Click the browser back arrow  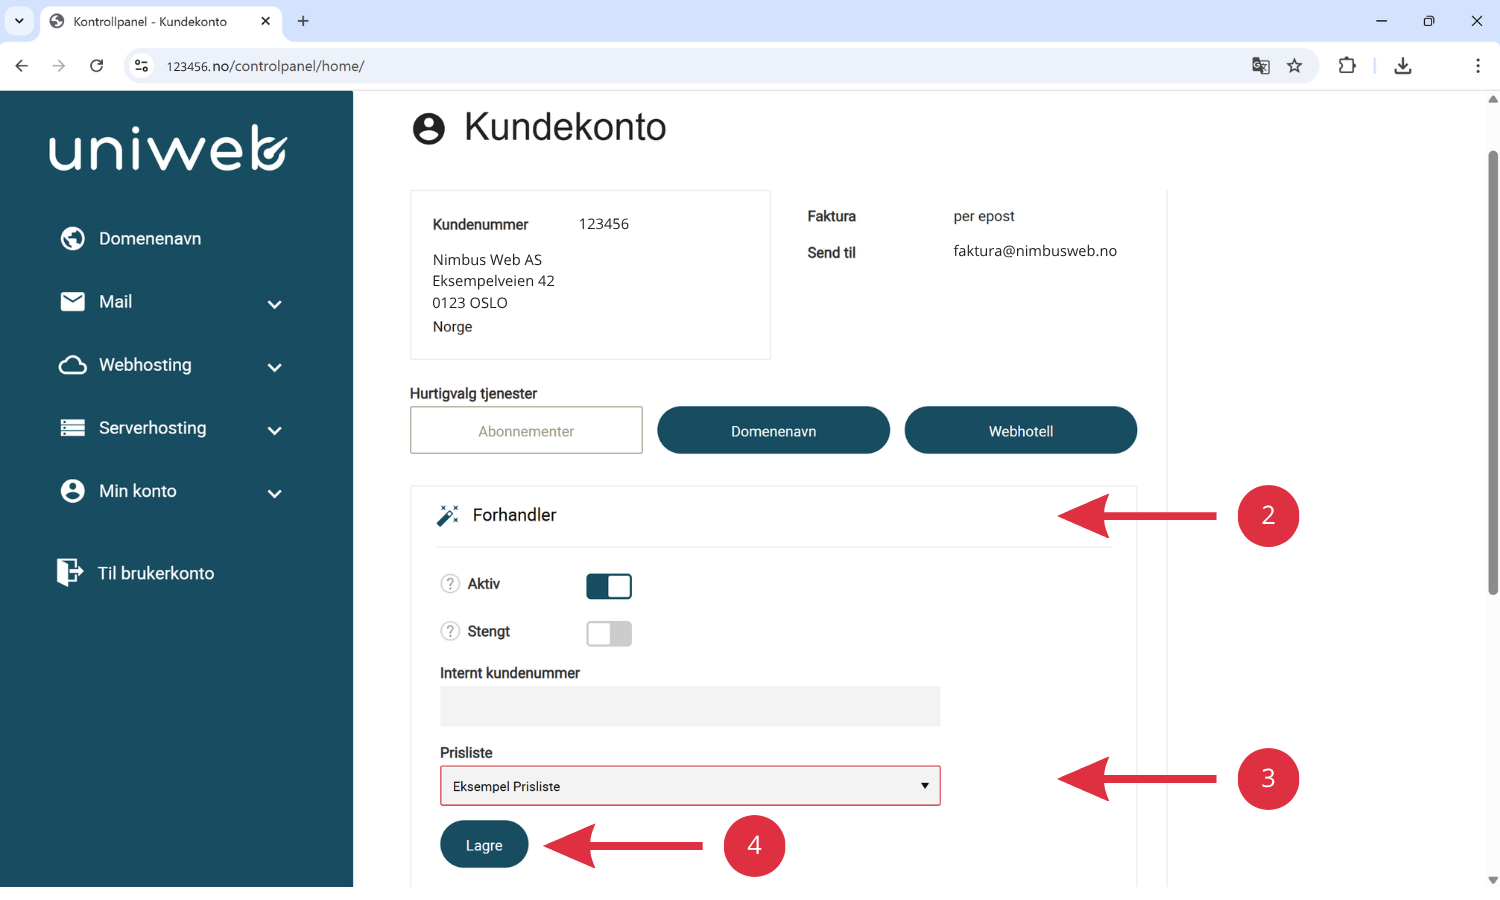[22, 66]
